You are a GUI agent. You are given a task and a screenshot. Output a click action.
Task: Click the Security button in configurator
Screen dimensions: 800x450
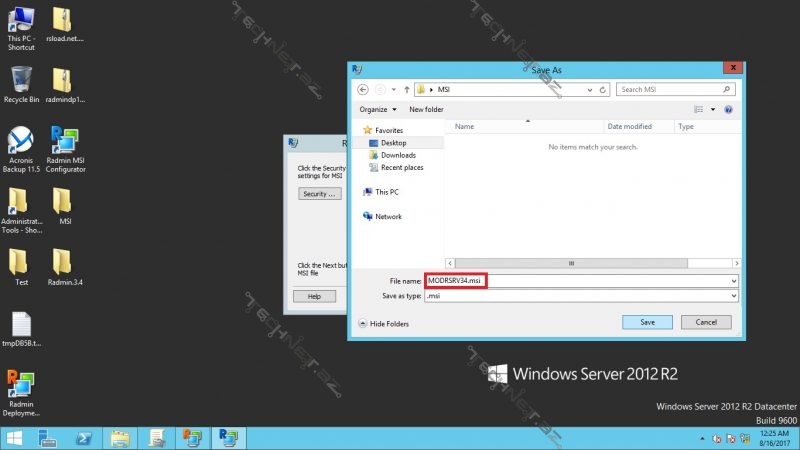pos(321,193)
